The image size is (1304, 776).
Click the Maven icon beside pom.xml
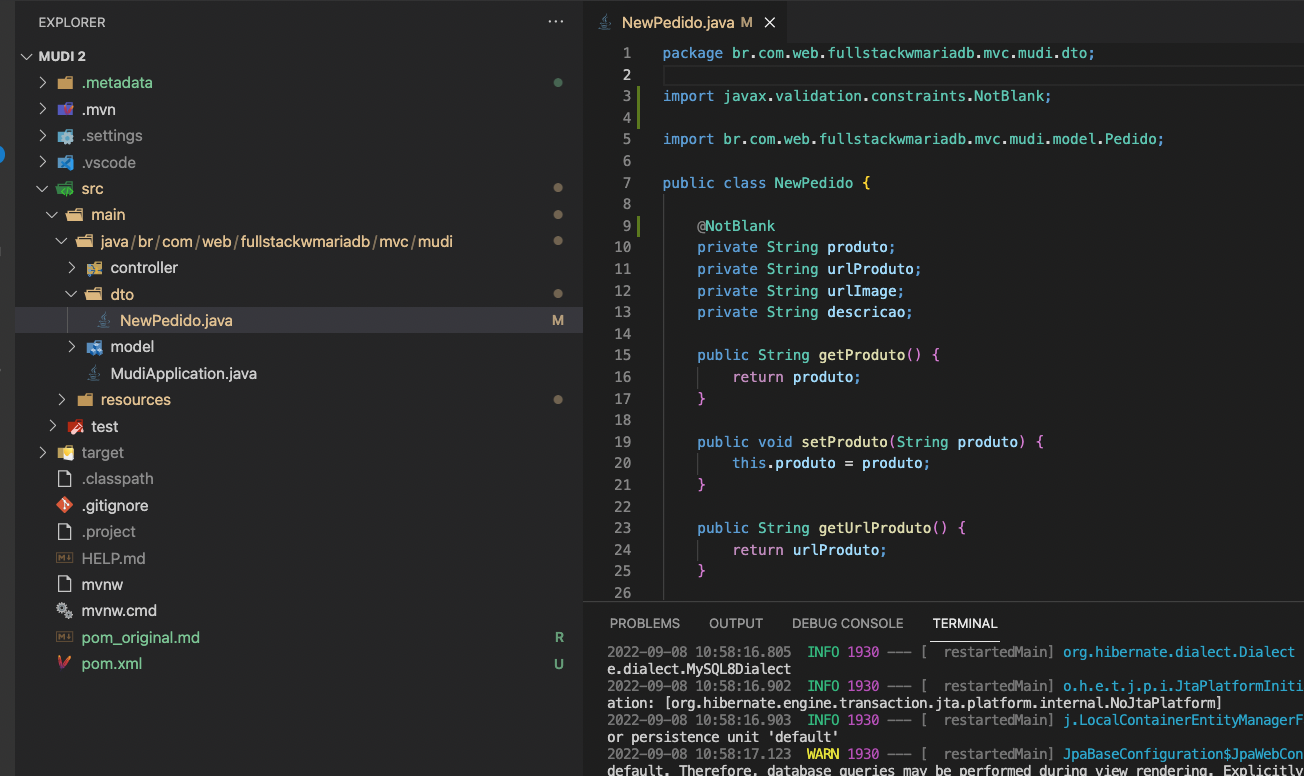coord(66,664)
